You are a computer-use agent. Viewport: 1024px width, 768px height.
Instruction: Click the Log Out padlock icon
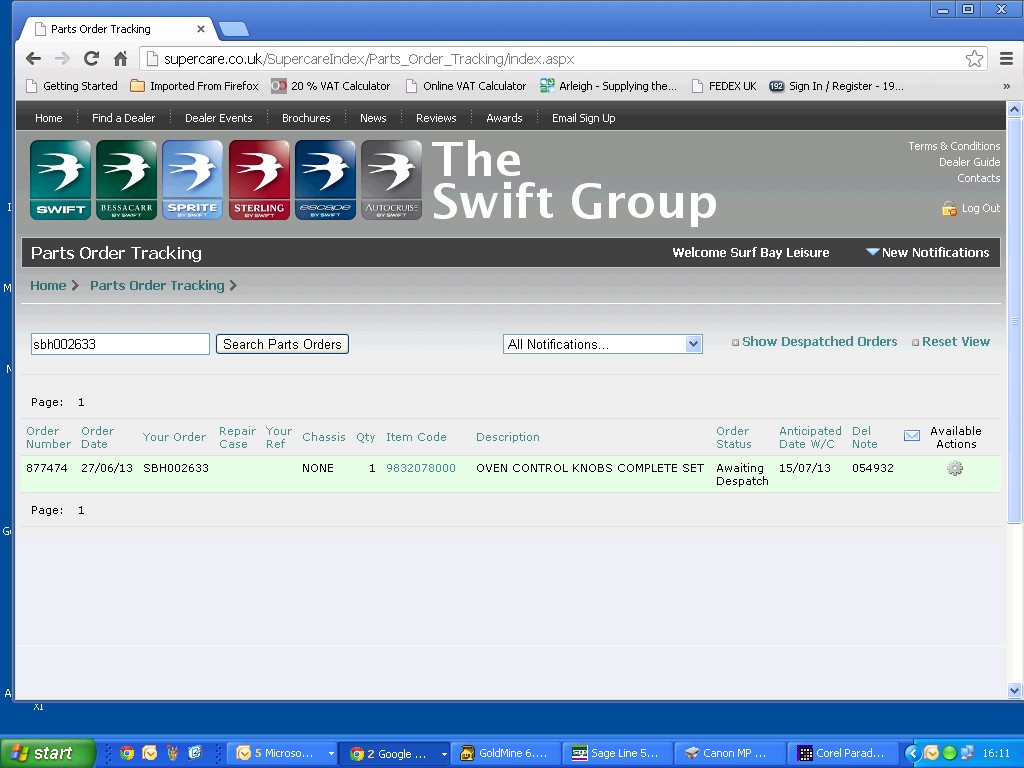pyautogui.click(x=949, y=208)
